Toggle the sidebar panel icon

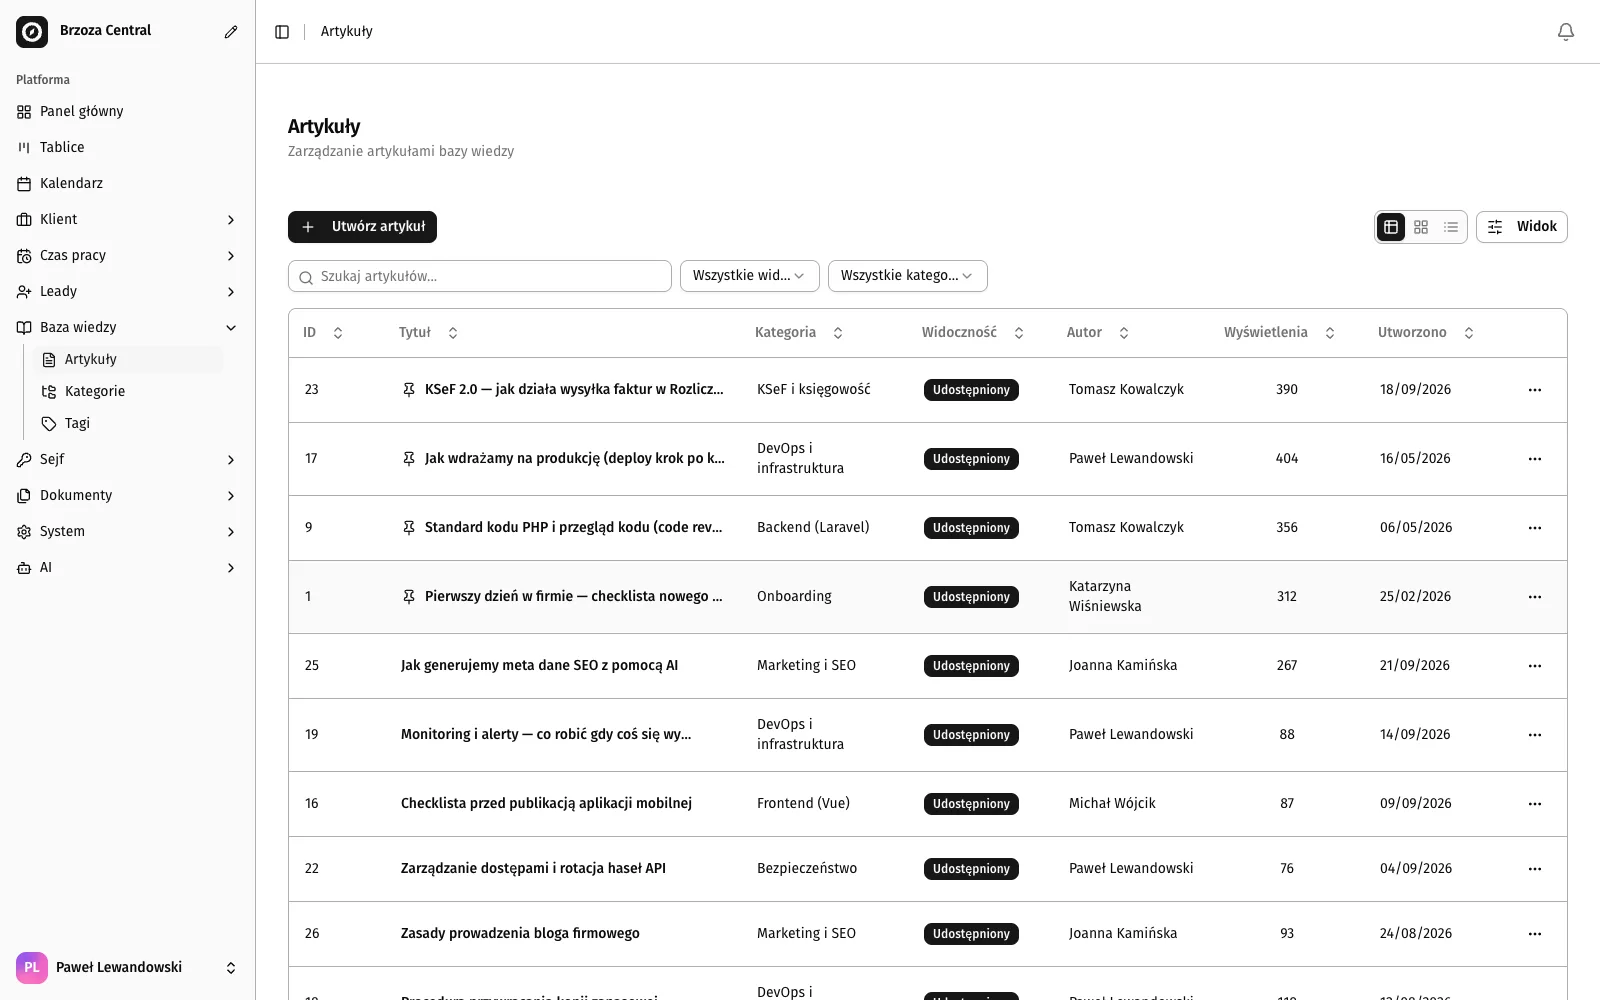coord(282,32)
